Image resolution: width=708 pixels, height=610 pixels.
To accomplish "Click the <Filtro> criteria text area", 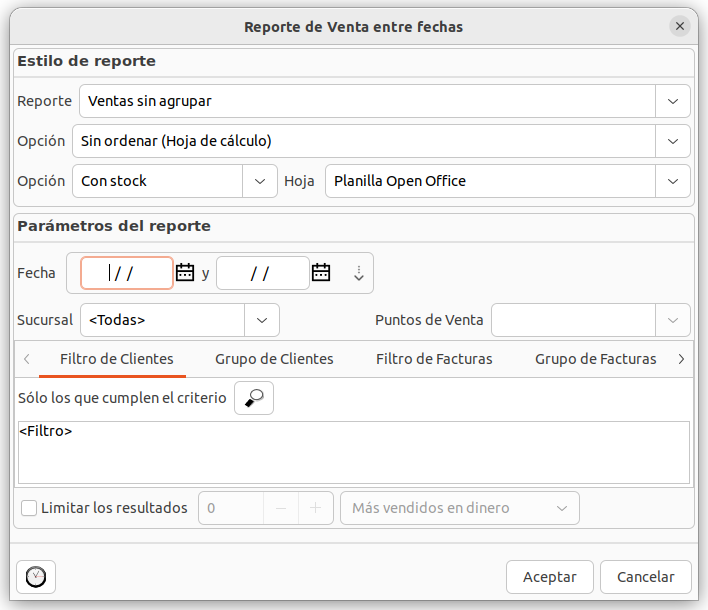I will click(x=353, y=452).
